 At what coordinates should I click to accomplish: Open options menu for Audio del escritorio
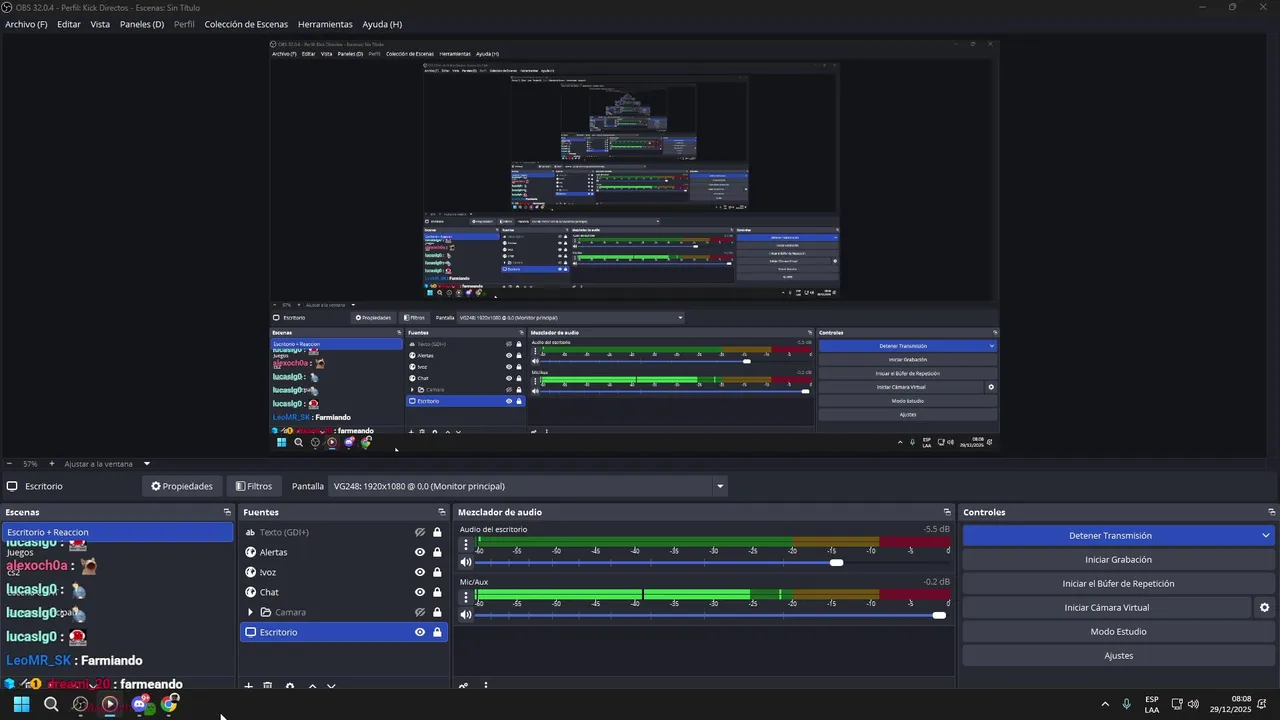tap(465, 545)
